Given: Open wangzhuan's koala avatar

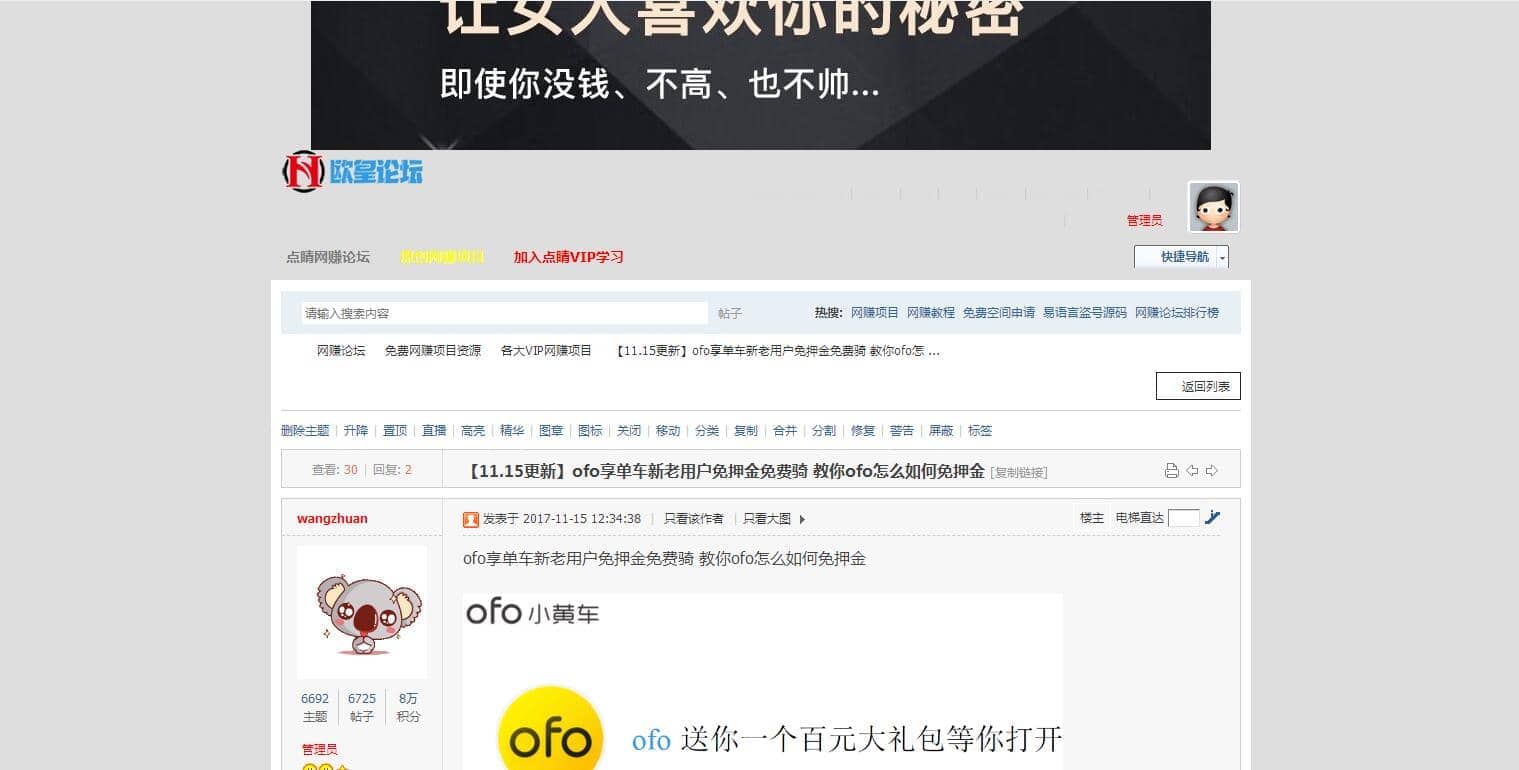Looking at the screenshot, I should tap(362, 612).
